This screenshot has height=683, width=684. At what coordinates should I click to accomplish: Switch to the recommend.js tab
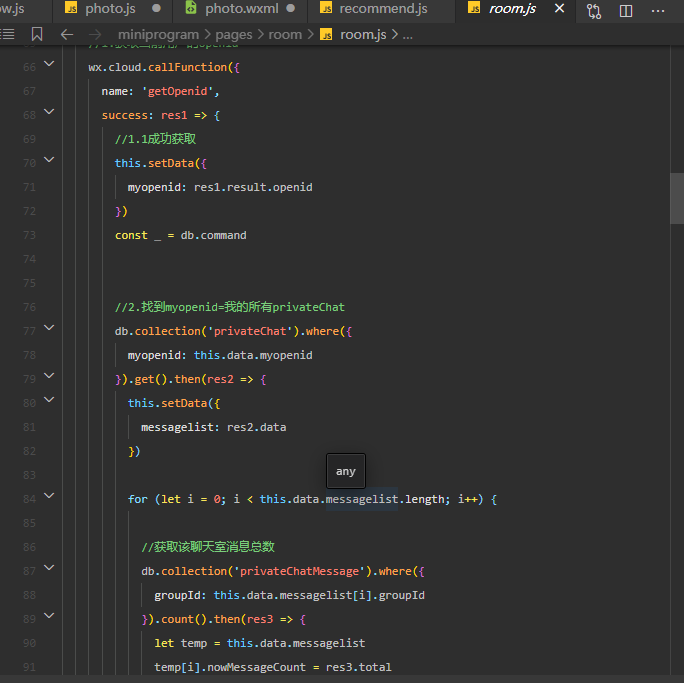tap(382, 9)
